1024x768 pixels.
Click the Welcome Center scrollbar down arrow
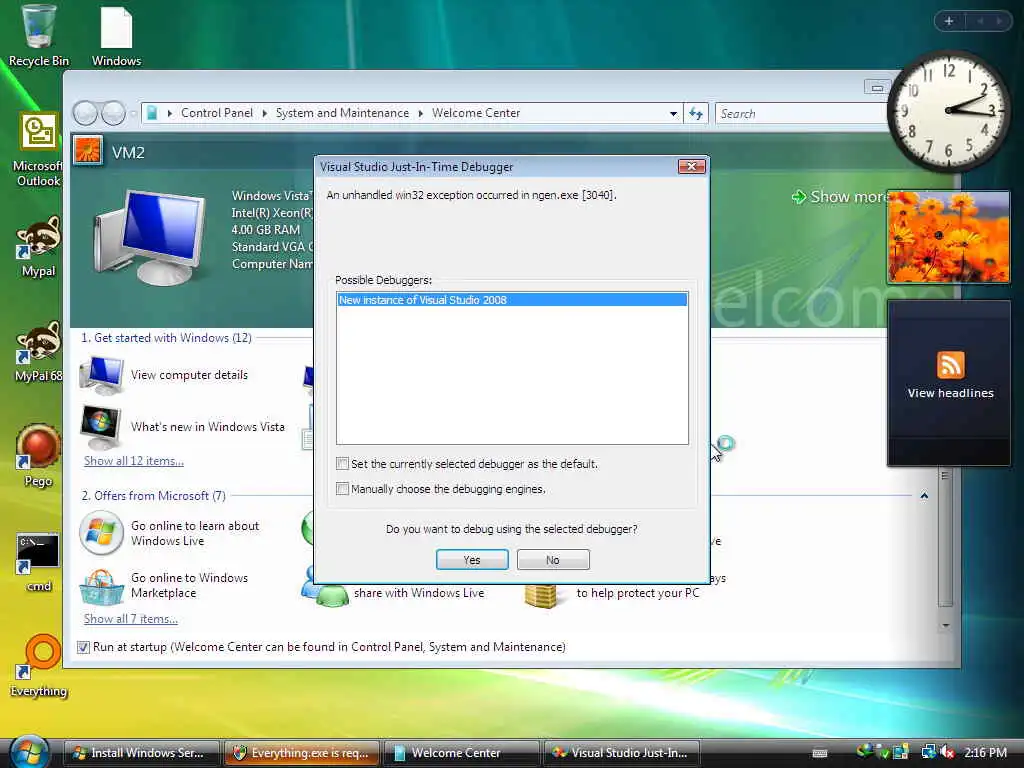[x=946, y=626]
